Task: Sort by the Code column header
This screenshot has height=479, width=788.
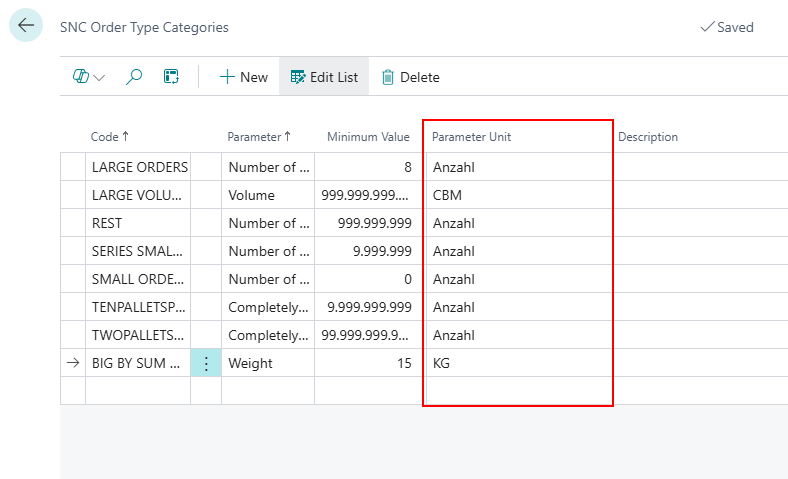Action: 110,137
